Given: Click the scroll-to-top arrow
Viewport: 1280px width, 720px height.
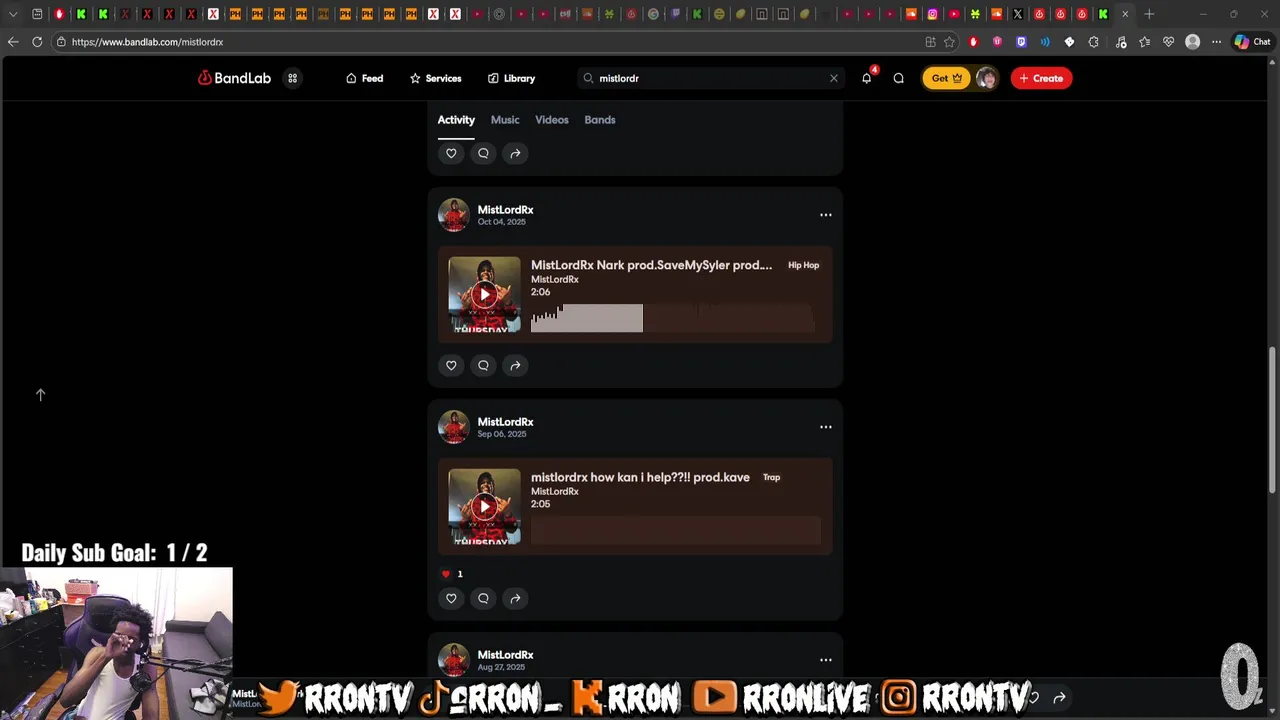Looking at the screenshot, I should click(41, 395).
